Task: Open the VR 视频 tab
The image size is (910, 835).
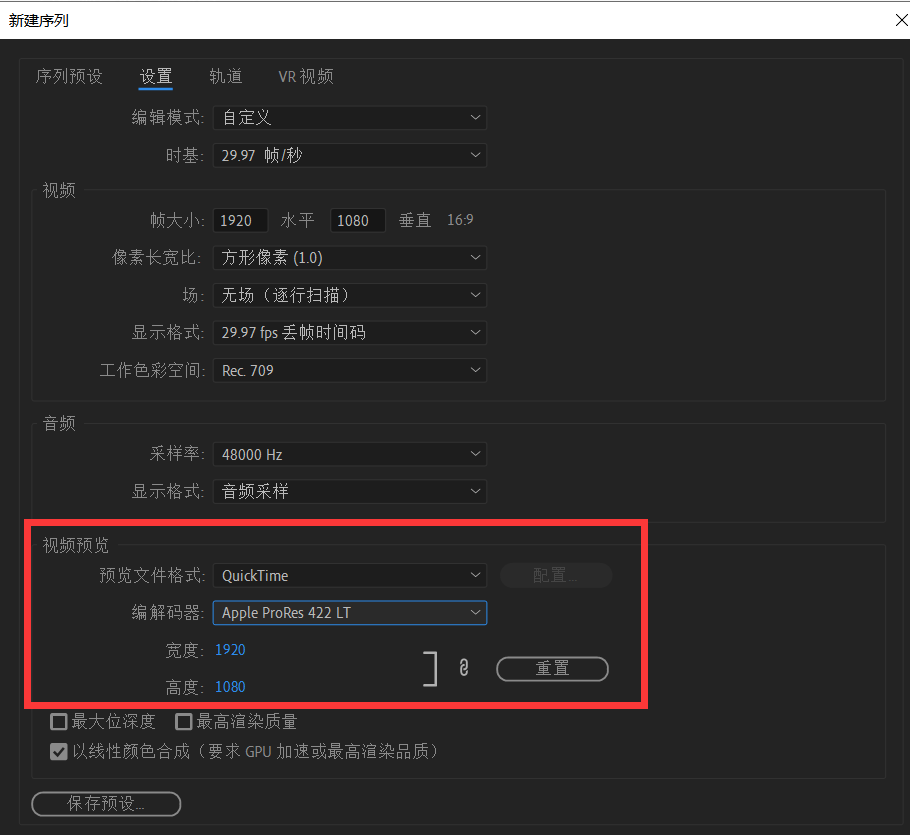Action: tap(306, 77)
